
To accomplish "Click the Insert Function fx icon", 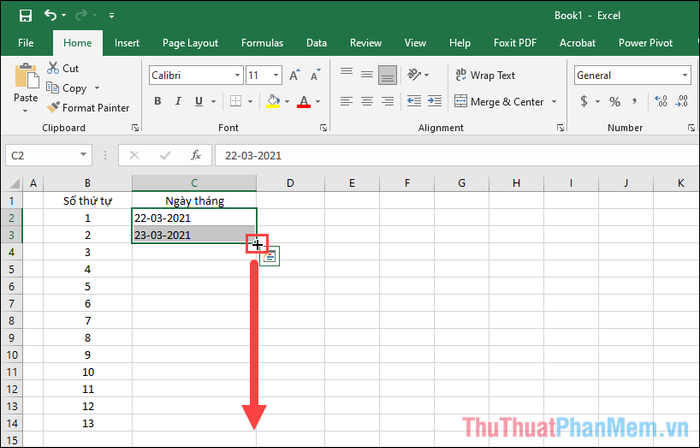I will pos(196,156).
